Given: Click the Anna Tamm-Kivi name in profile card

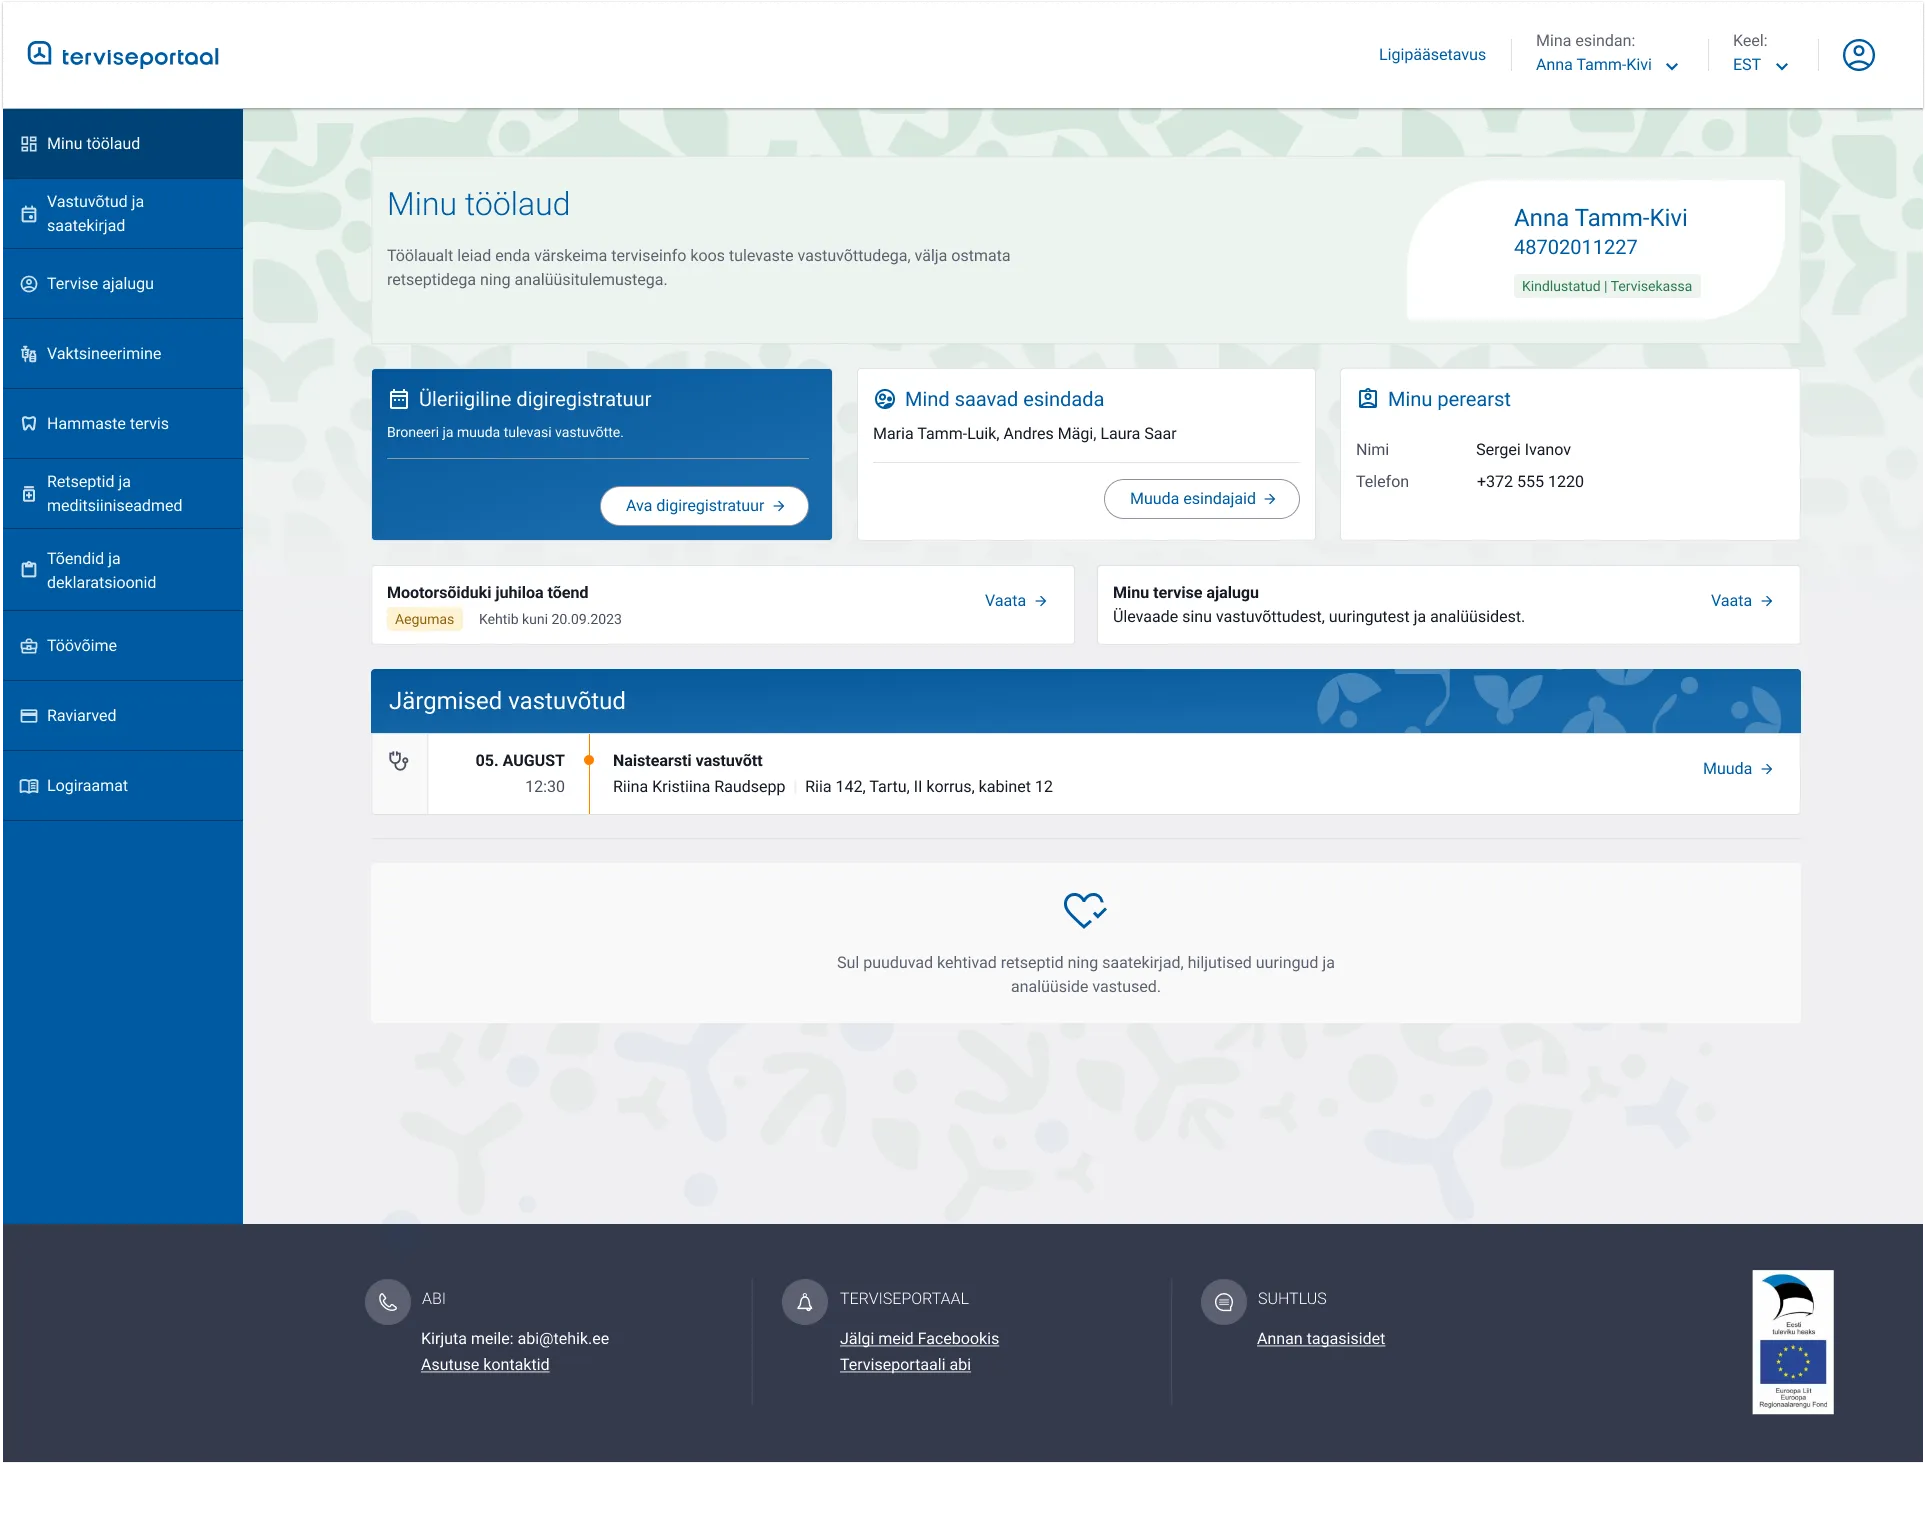Looking at the screenshot, I should click(1601, 218).
